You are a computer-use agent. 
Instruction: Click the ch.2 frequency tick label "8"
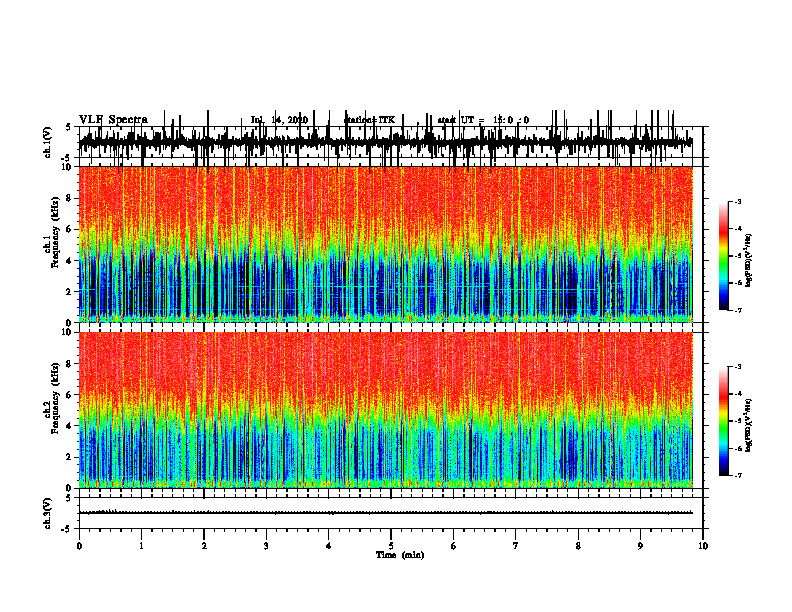coord(70,364)
